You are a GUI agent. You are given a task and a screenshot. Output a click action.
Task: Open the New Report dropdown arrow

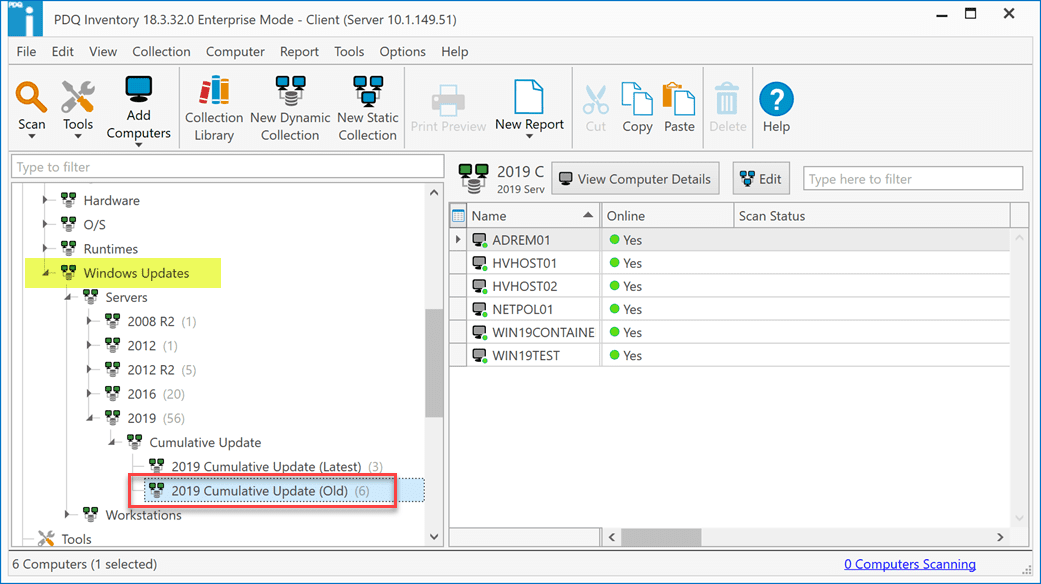(529, 136)
